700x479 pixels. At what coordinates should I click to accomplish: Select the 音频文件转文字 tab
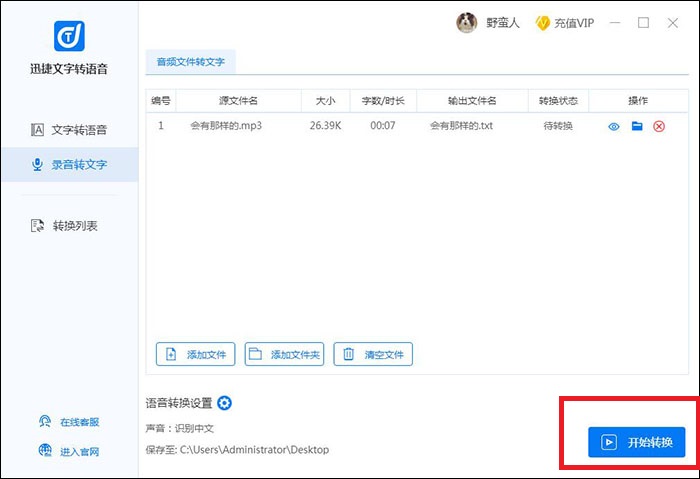tap(191, 62)
